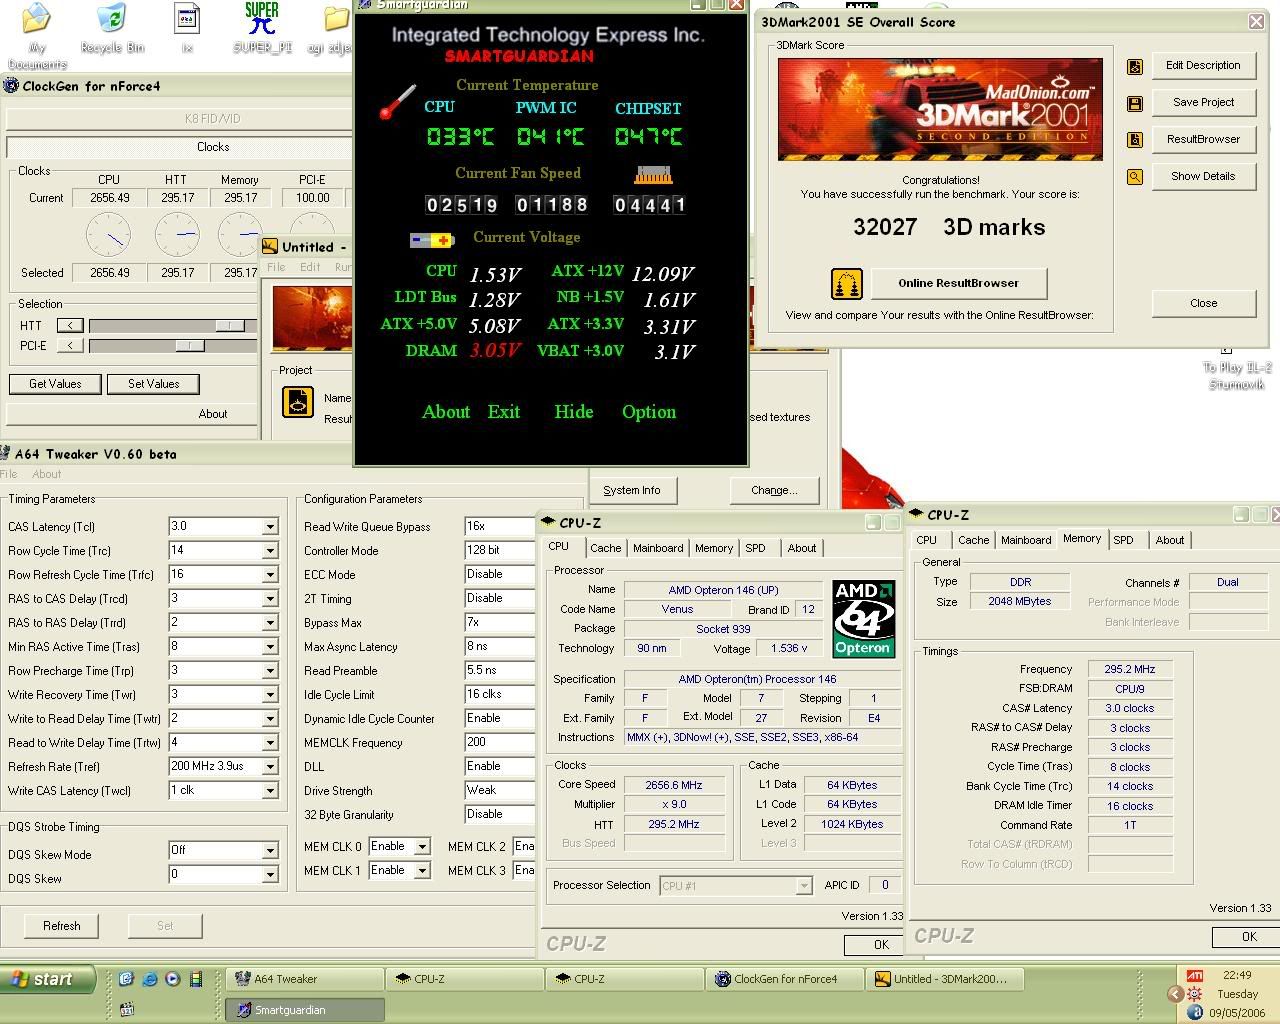The image size is (1280, 1024).
Task: Click System Info button in 3DMark window
Action: click(x=632, y=490)
